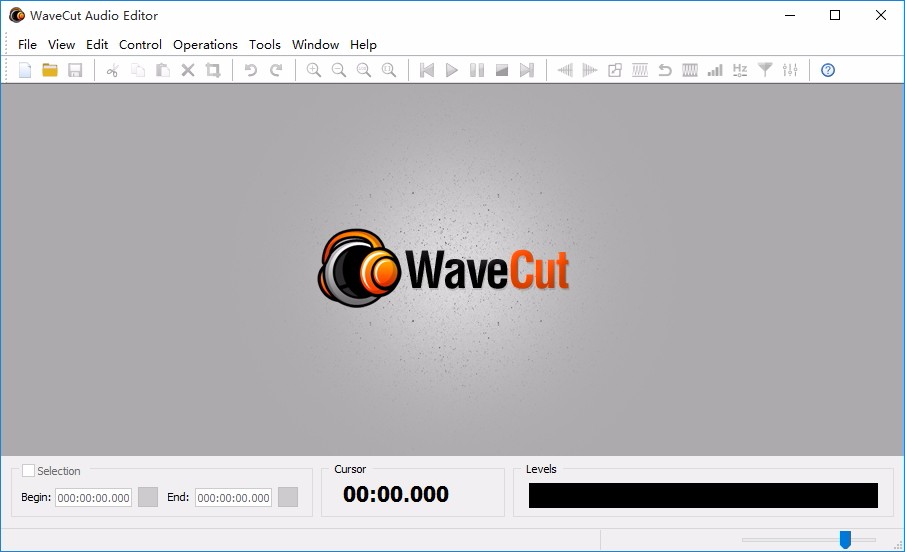Open the equalizer sliders icon

coord(790,70)
